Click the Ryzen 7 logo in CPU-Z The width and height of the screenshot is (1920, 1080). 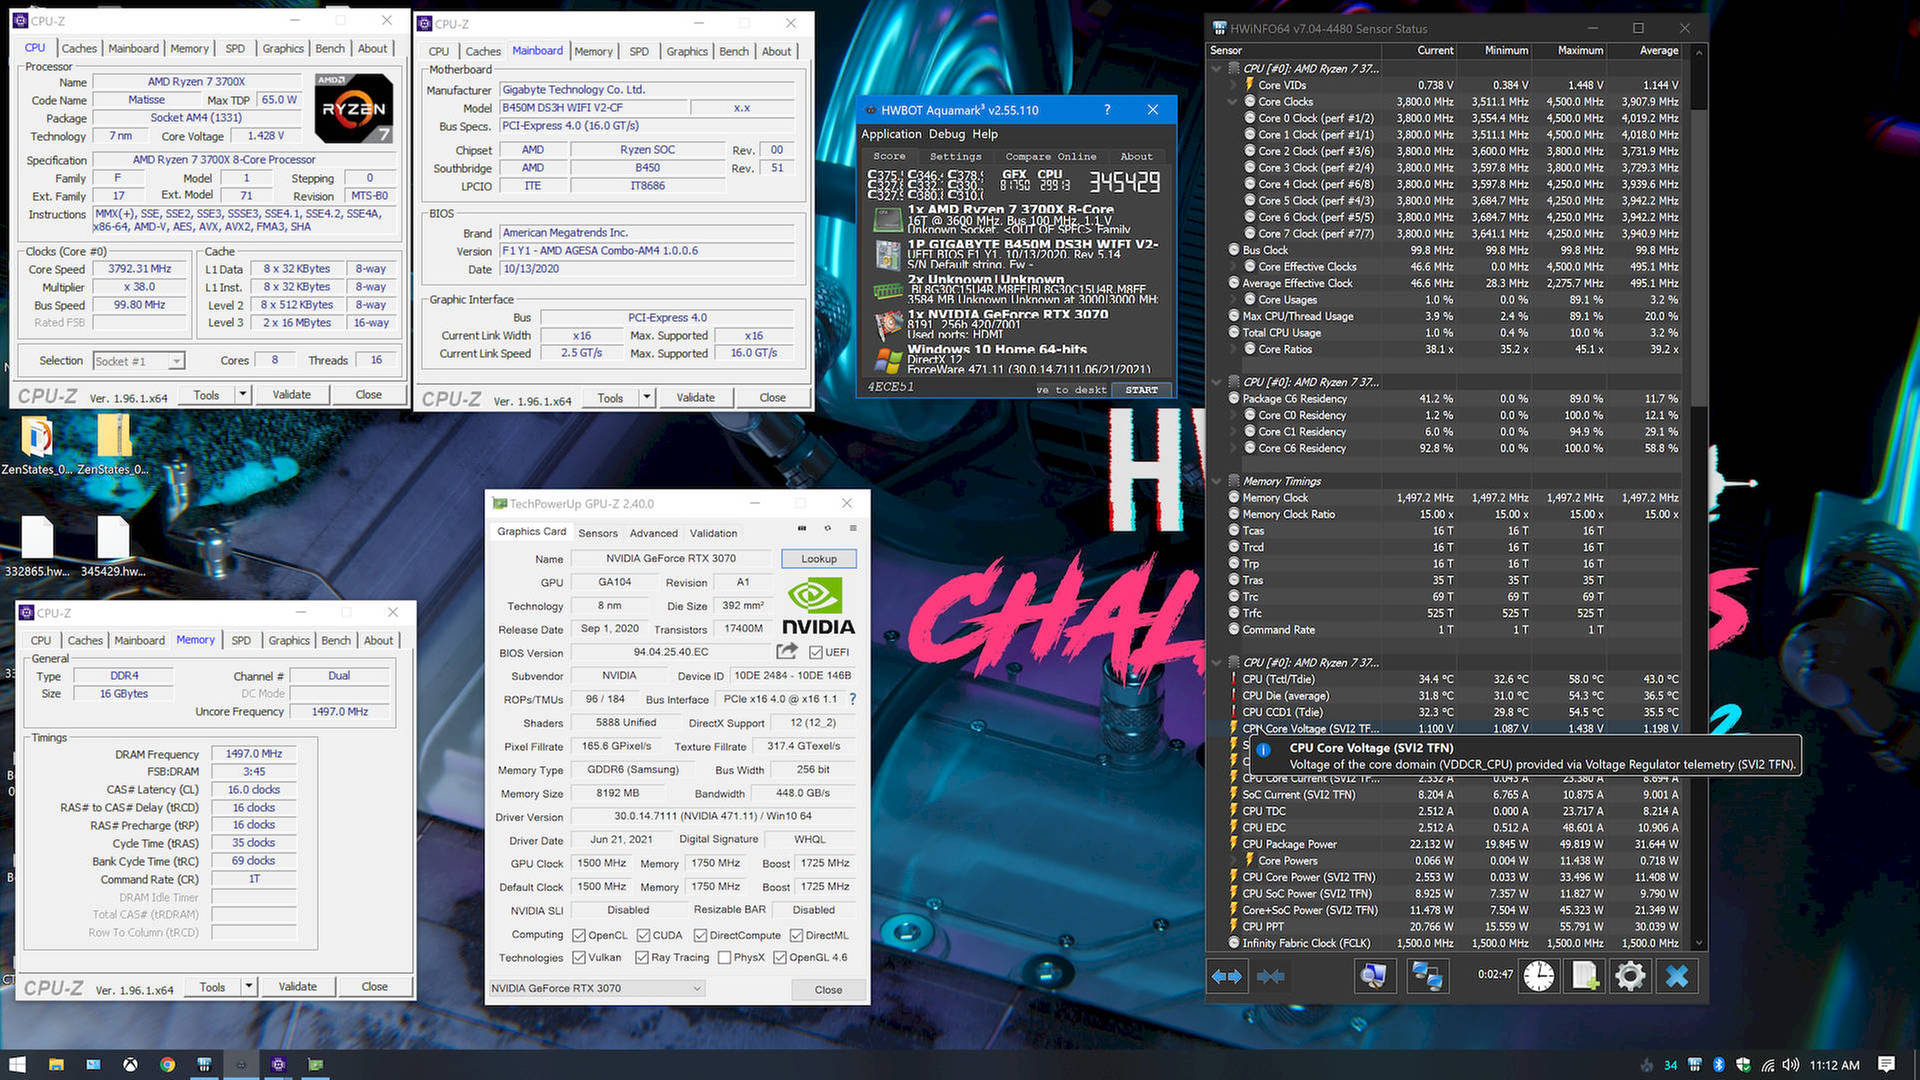coord(353,109)
